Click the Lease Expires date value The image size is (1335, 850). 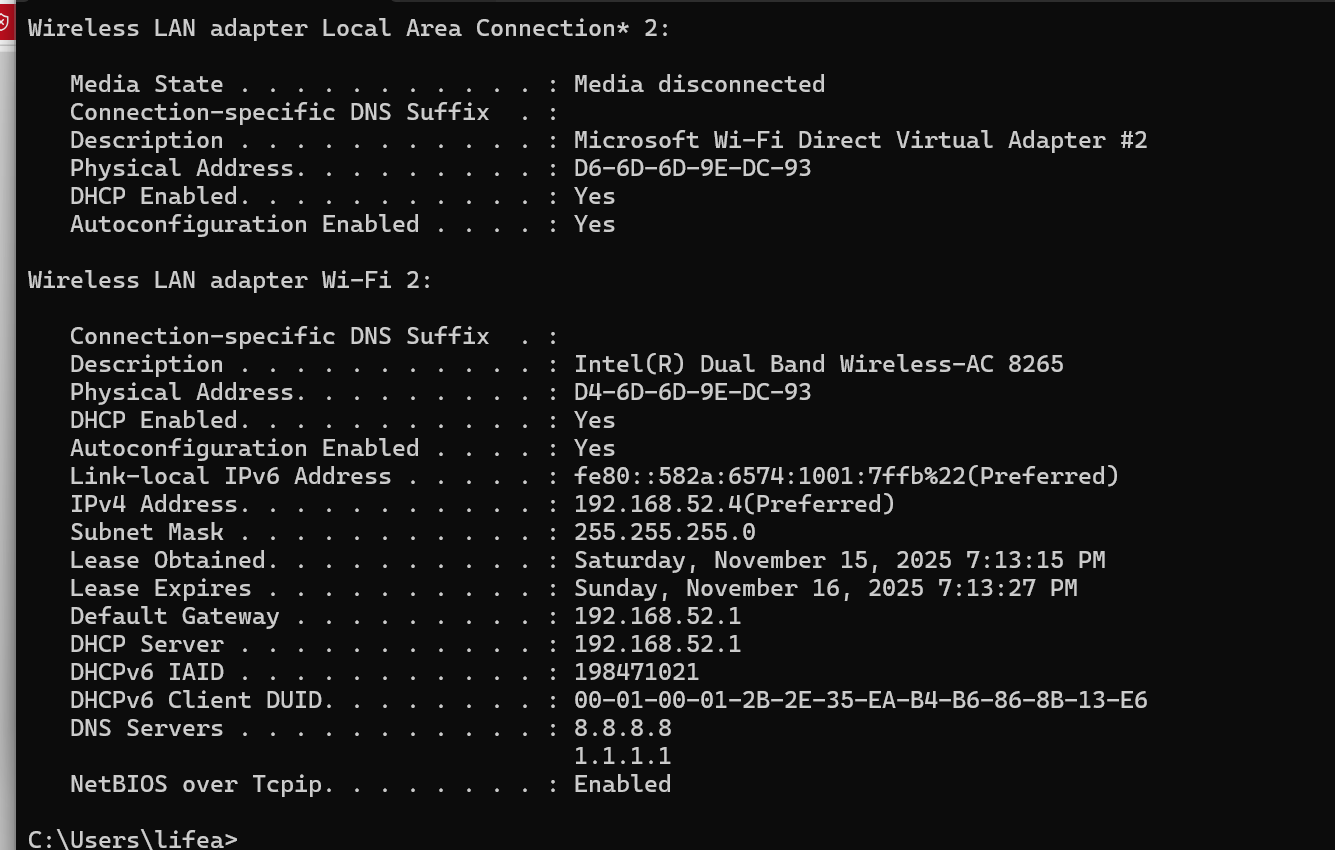(825, 588)
